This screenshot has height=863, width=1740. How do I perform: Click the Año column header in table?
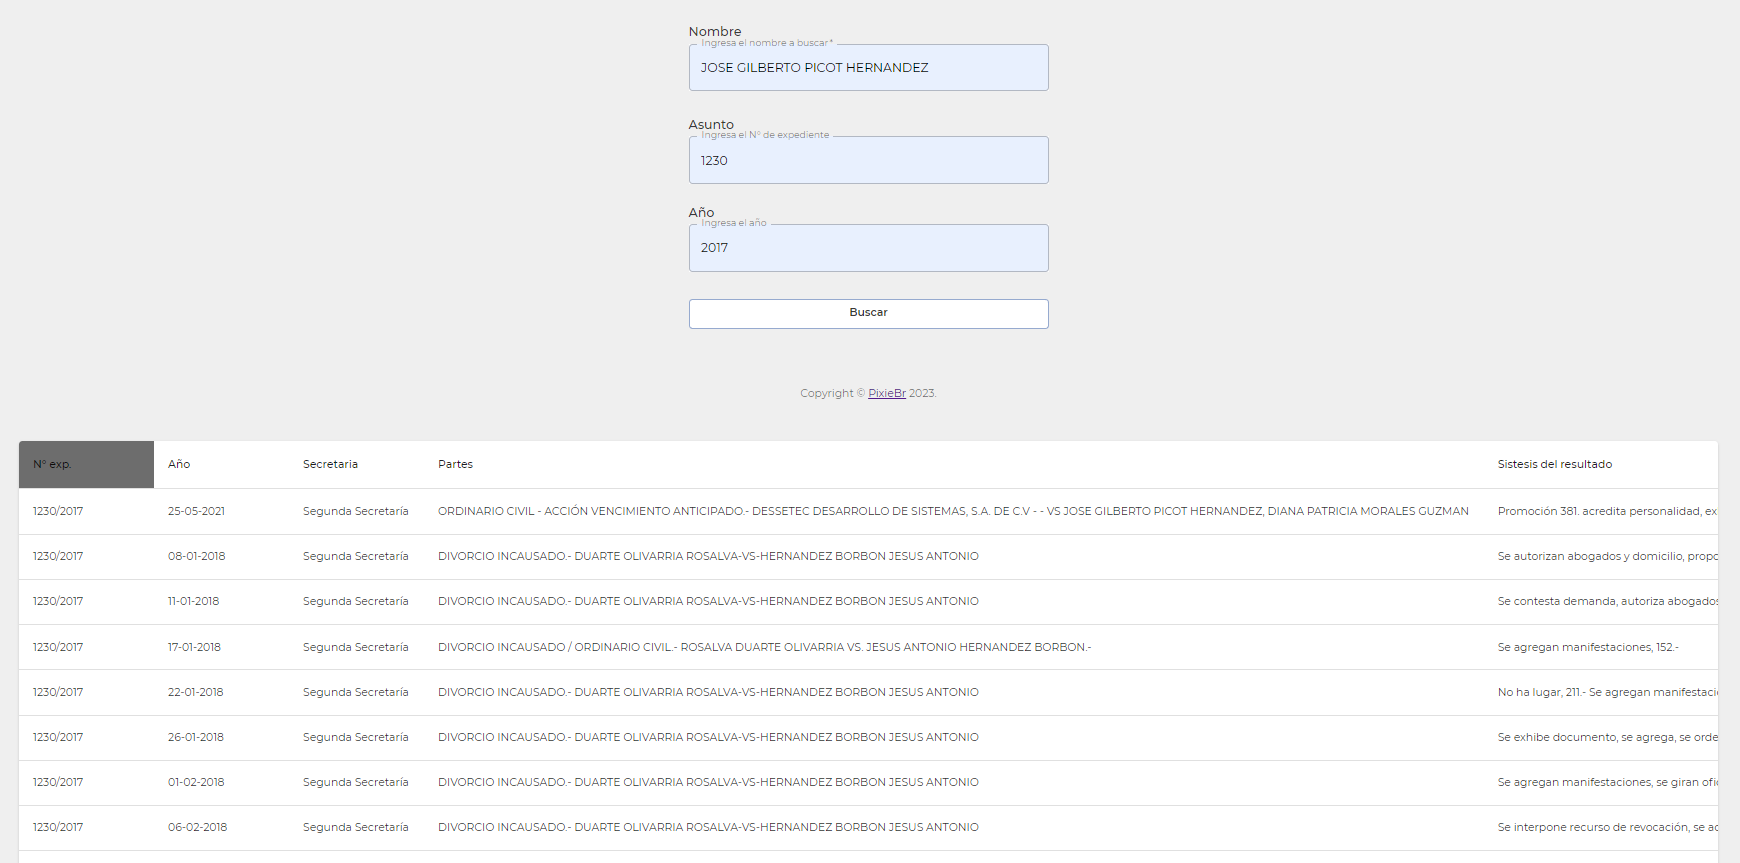pos(179,464)
